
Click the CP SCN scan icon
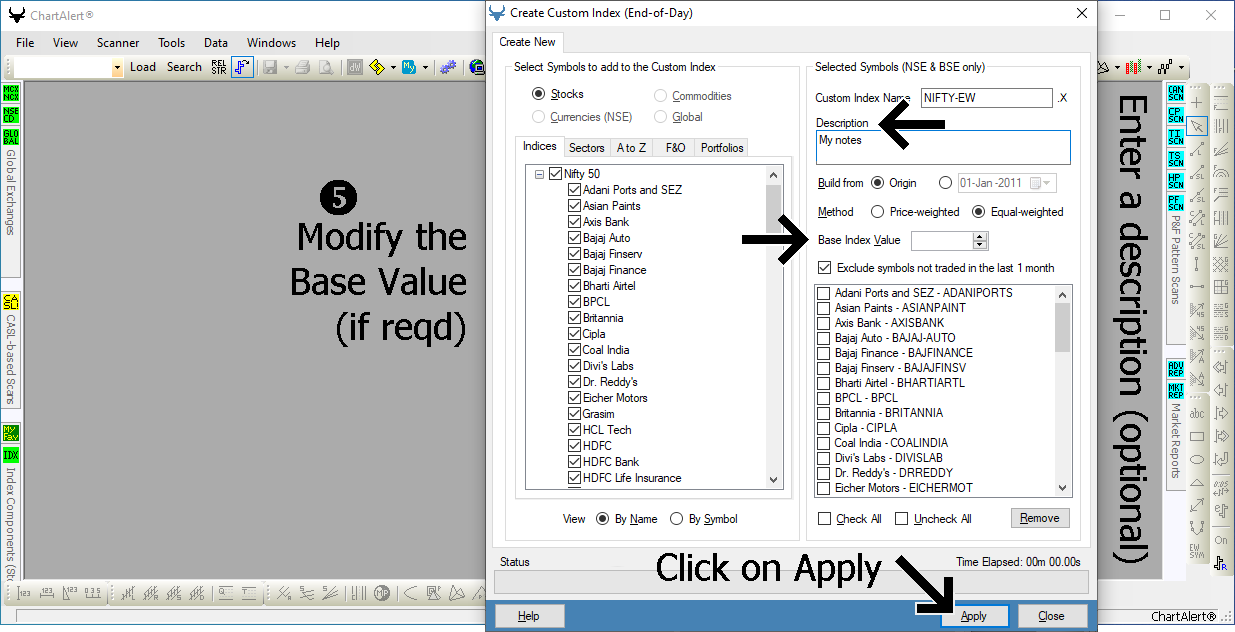click(x=1176, y=115)
